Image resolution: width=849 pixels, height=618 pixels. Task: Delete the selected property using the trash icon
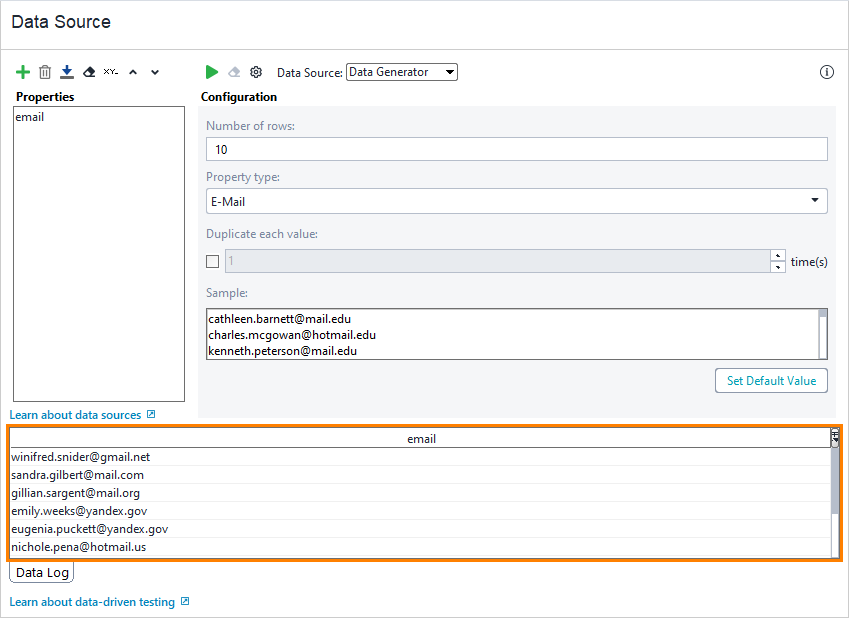[x=44, y=71]
